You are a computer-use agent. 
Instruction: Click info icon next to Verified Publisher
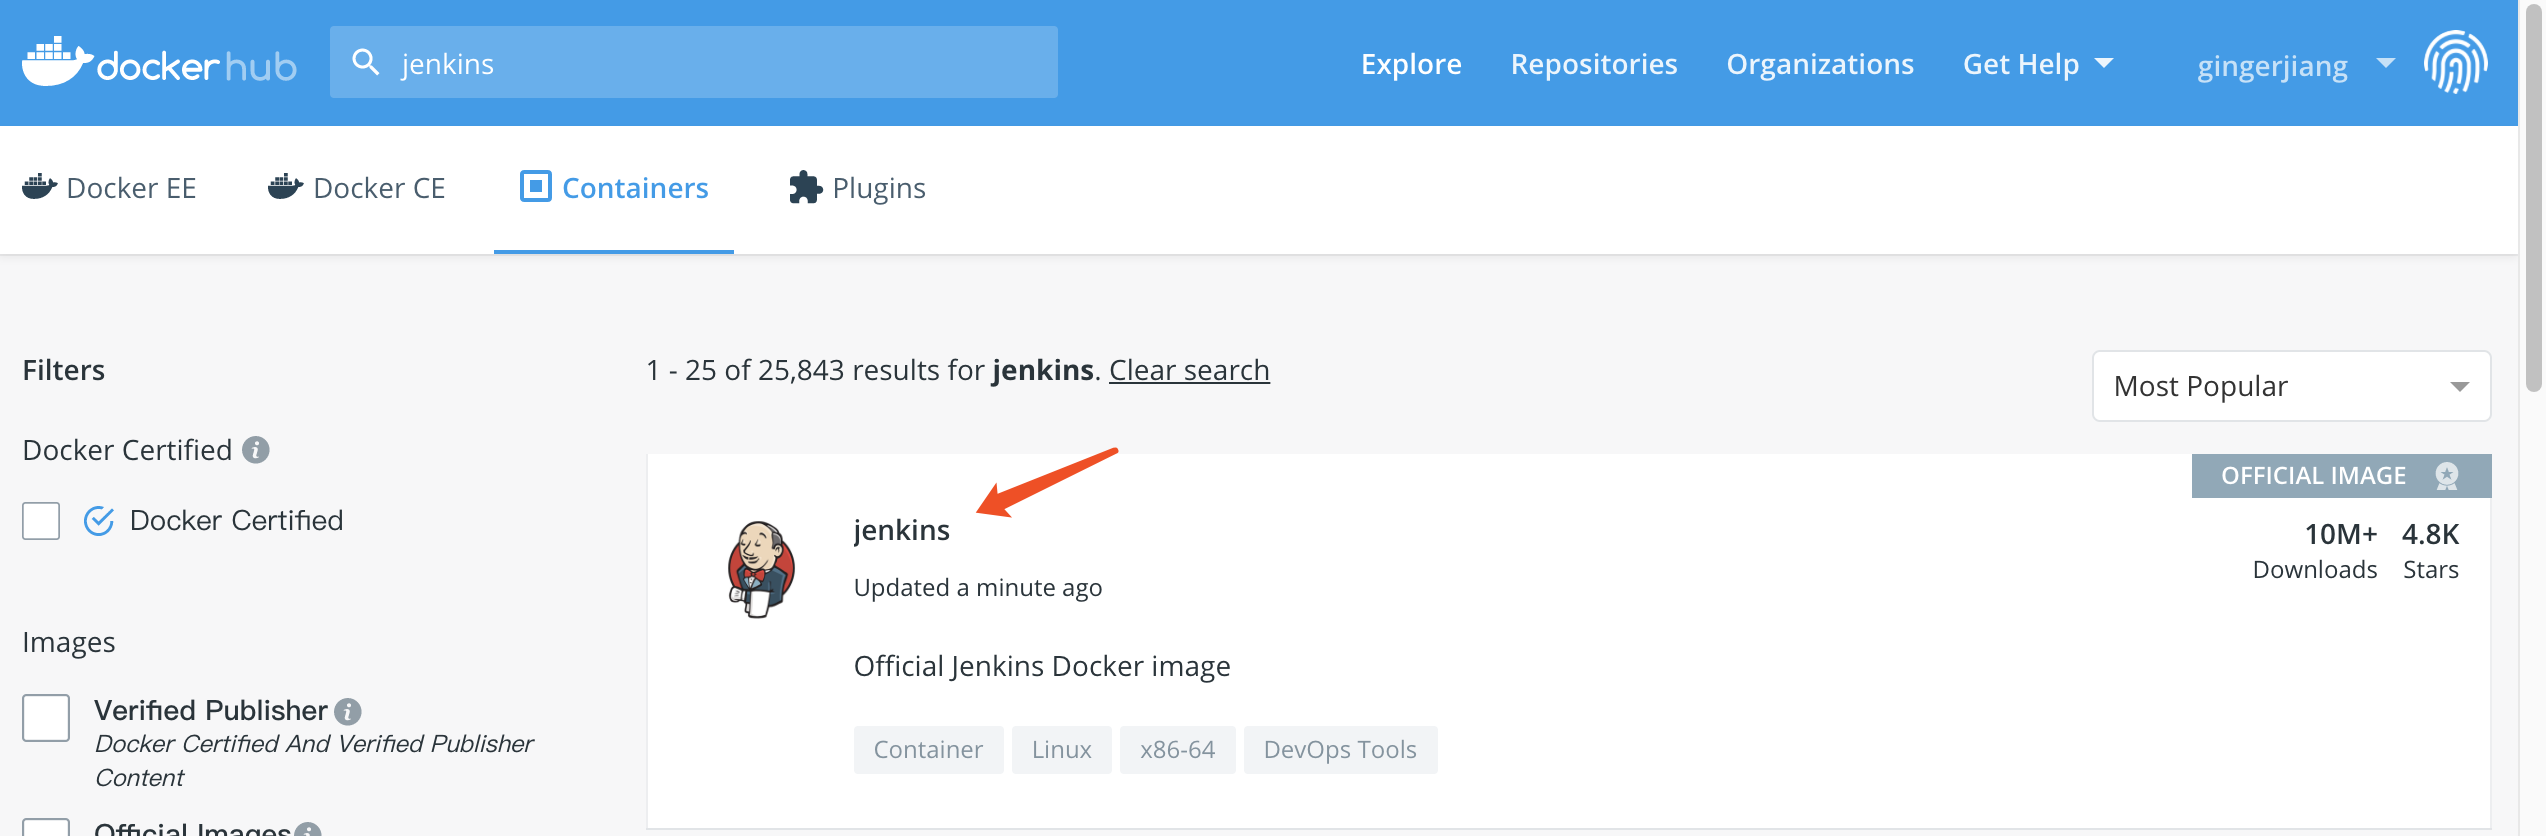click(347, 711)
